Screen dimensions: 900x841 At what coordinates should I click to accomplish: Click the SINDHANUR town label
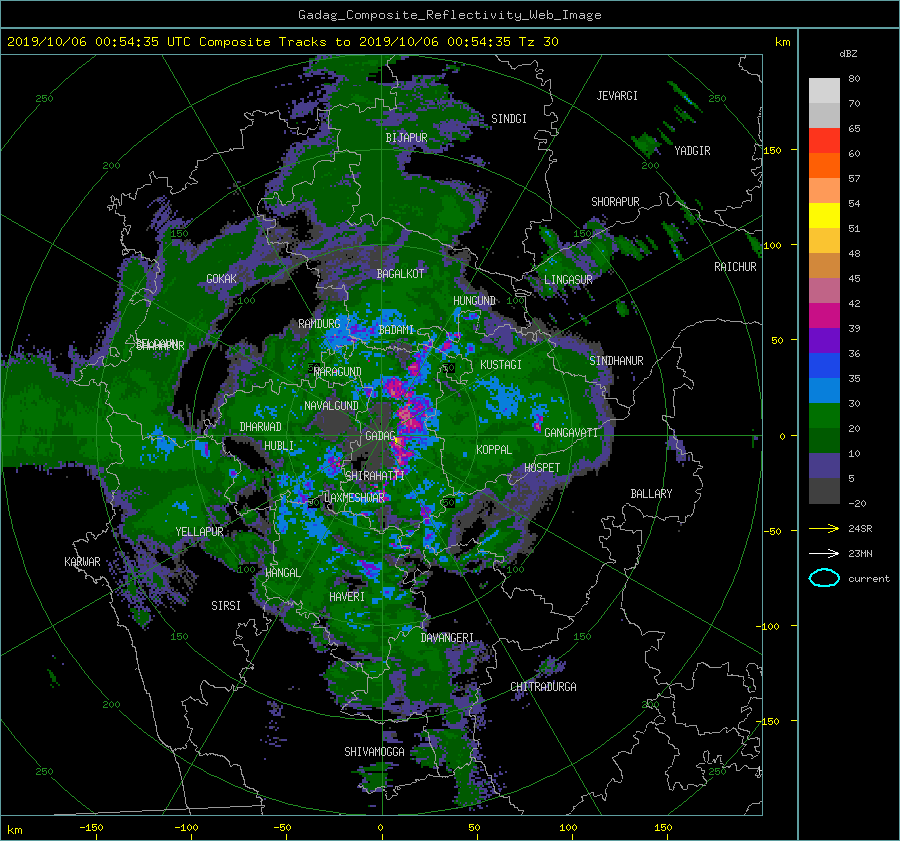(616, 361)
